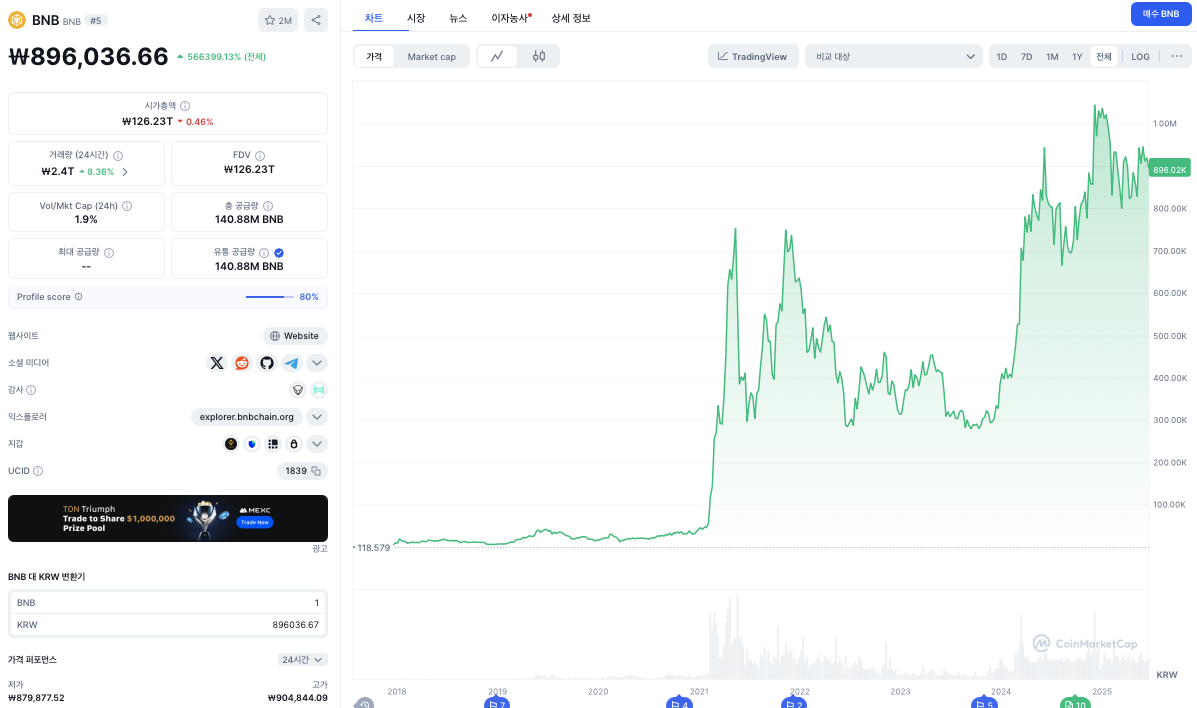1197x708 pixels.
Task: Click the BNB amount converter field
Action: [168, 603]
